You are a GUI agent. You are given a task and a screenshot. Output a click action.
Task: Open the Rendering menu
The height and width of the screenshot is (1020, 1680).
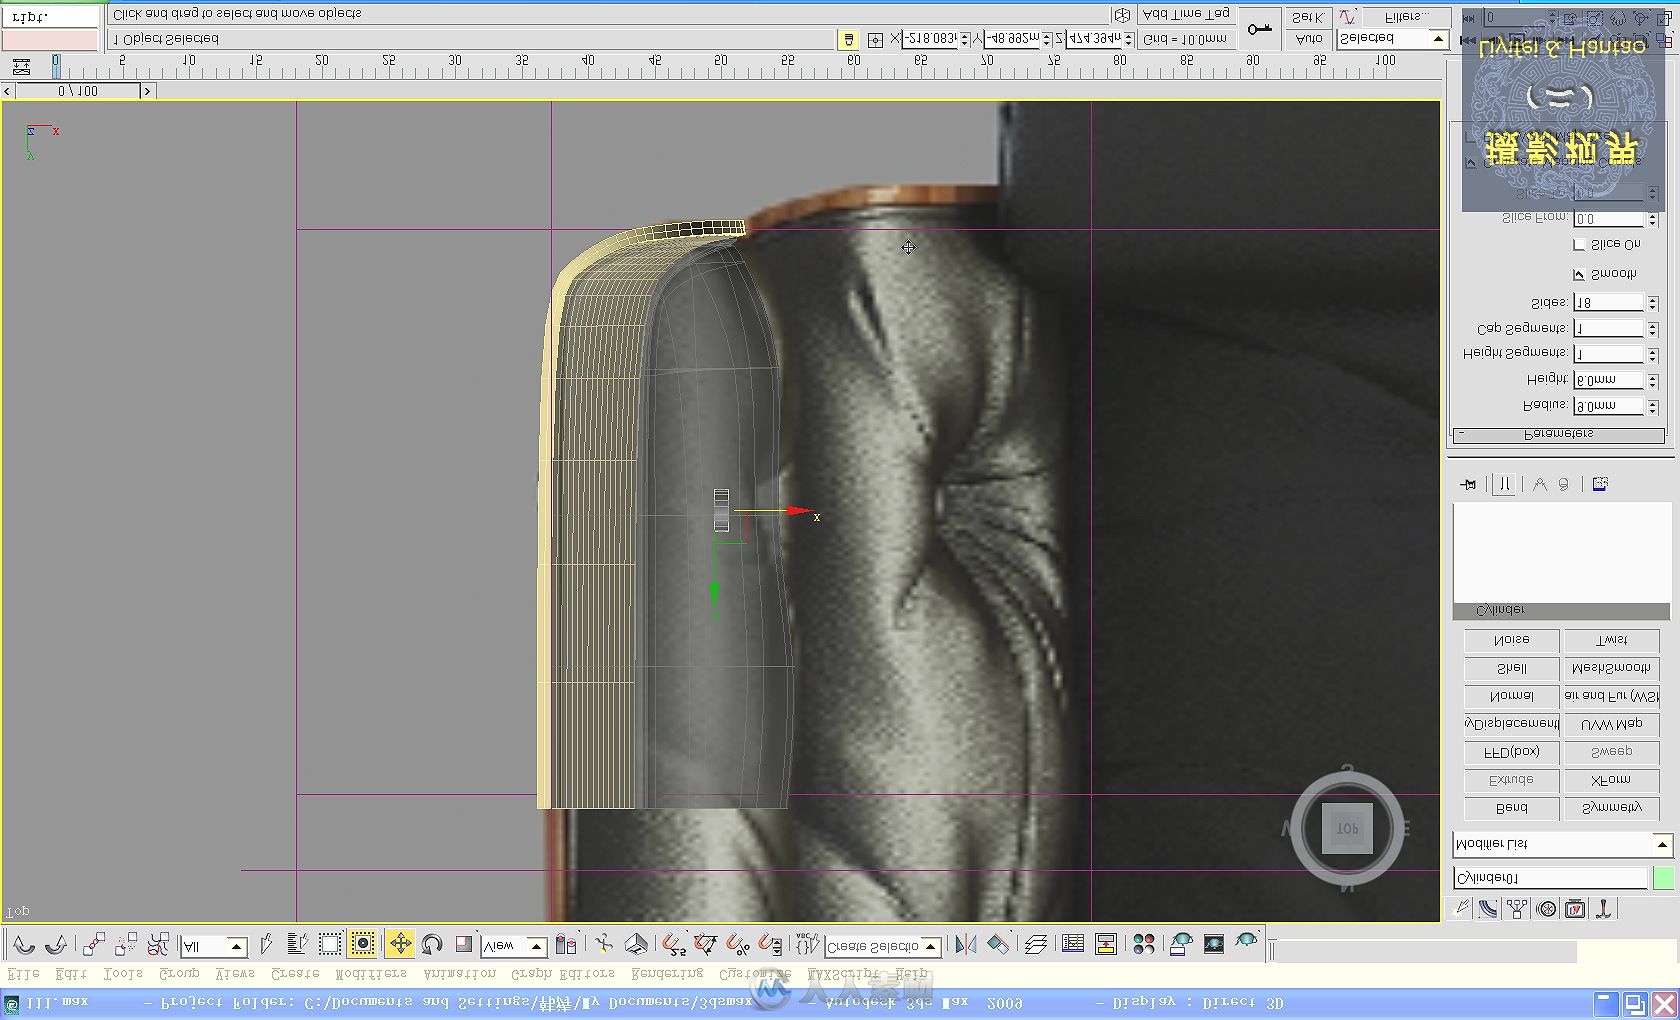tap(667, 974)
